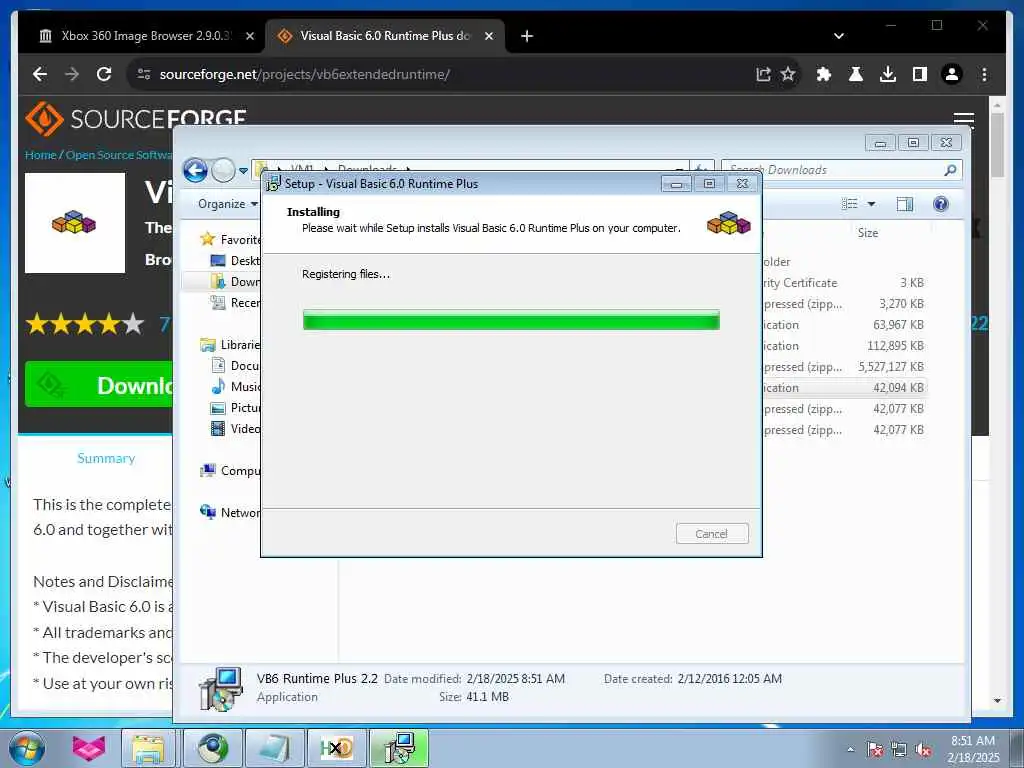Change view icon in Explorer toolbar
The width and height of the screenshot is (1024, 768).
pos(850,204)
